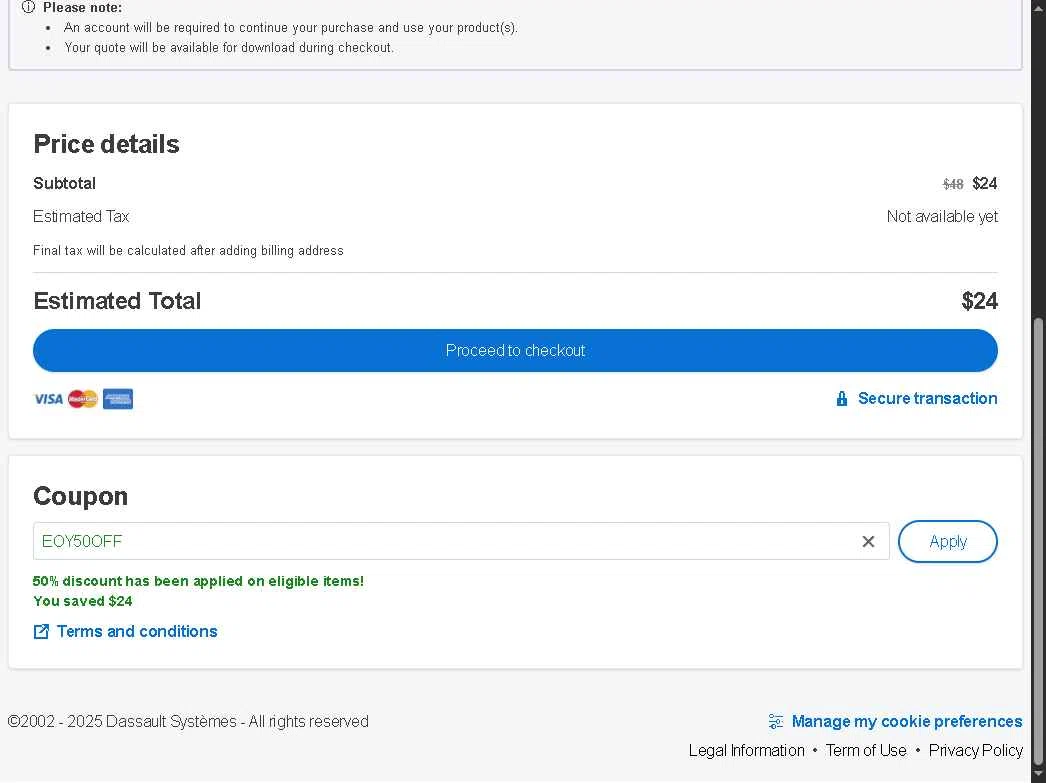Click the vertical scrollbar thumb
The image size is (1046, 783).
pyautogui.click(x=1038, y=540)
